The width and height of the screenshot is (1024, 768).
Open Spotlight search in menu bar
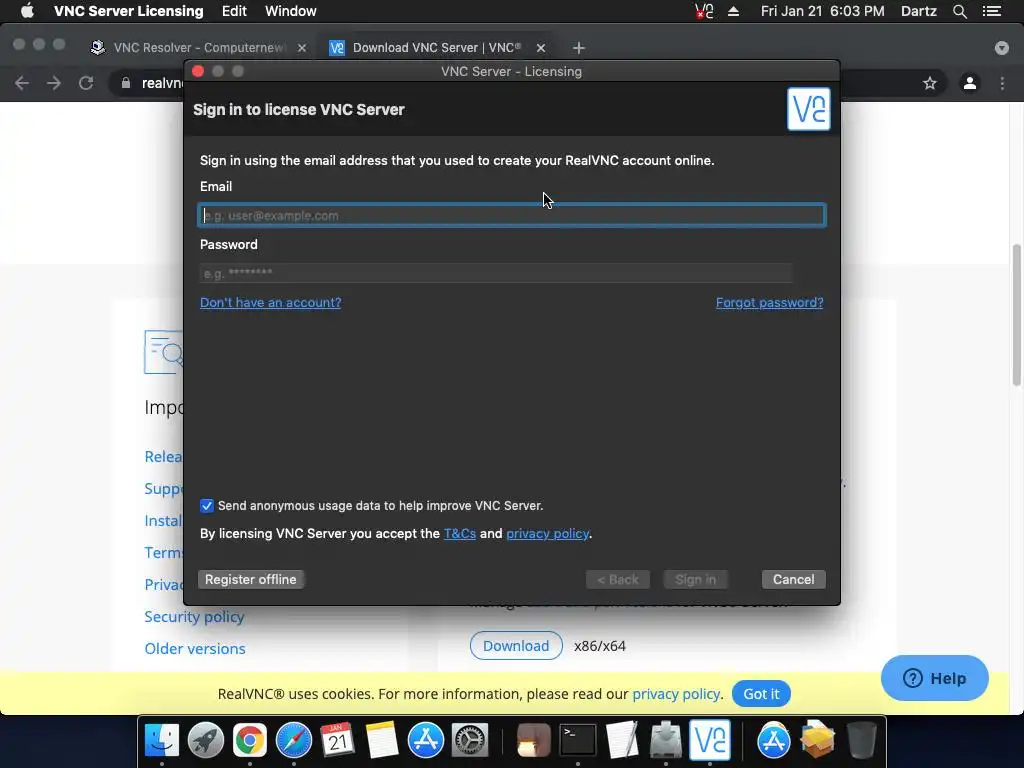point(959,11)
